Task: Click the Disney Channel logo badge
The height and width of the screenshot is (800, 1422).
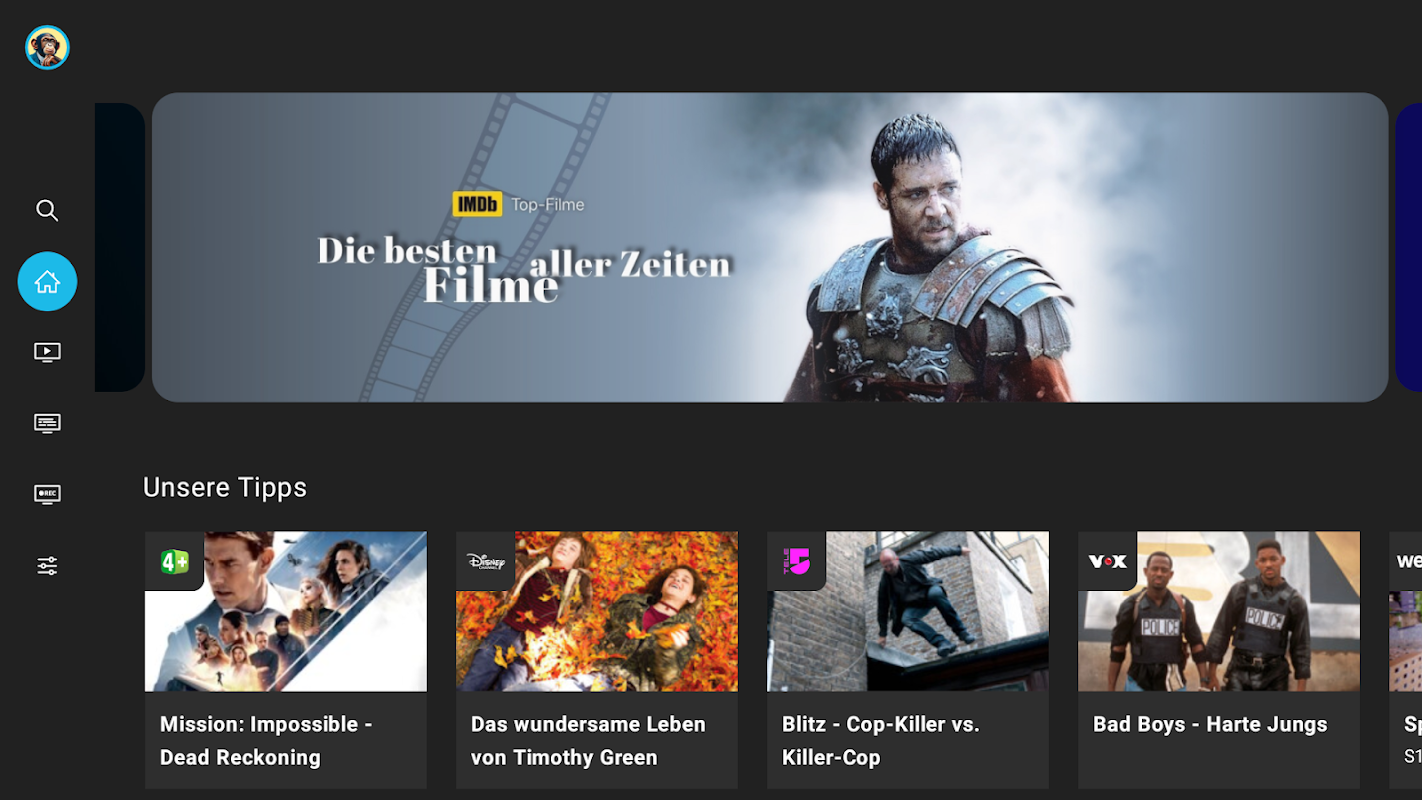Action: pos(486,561)
